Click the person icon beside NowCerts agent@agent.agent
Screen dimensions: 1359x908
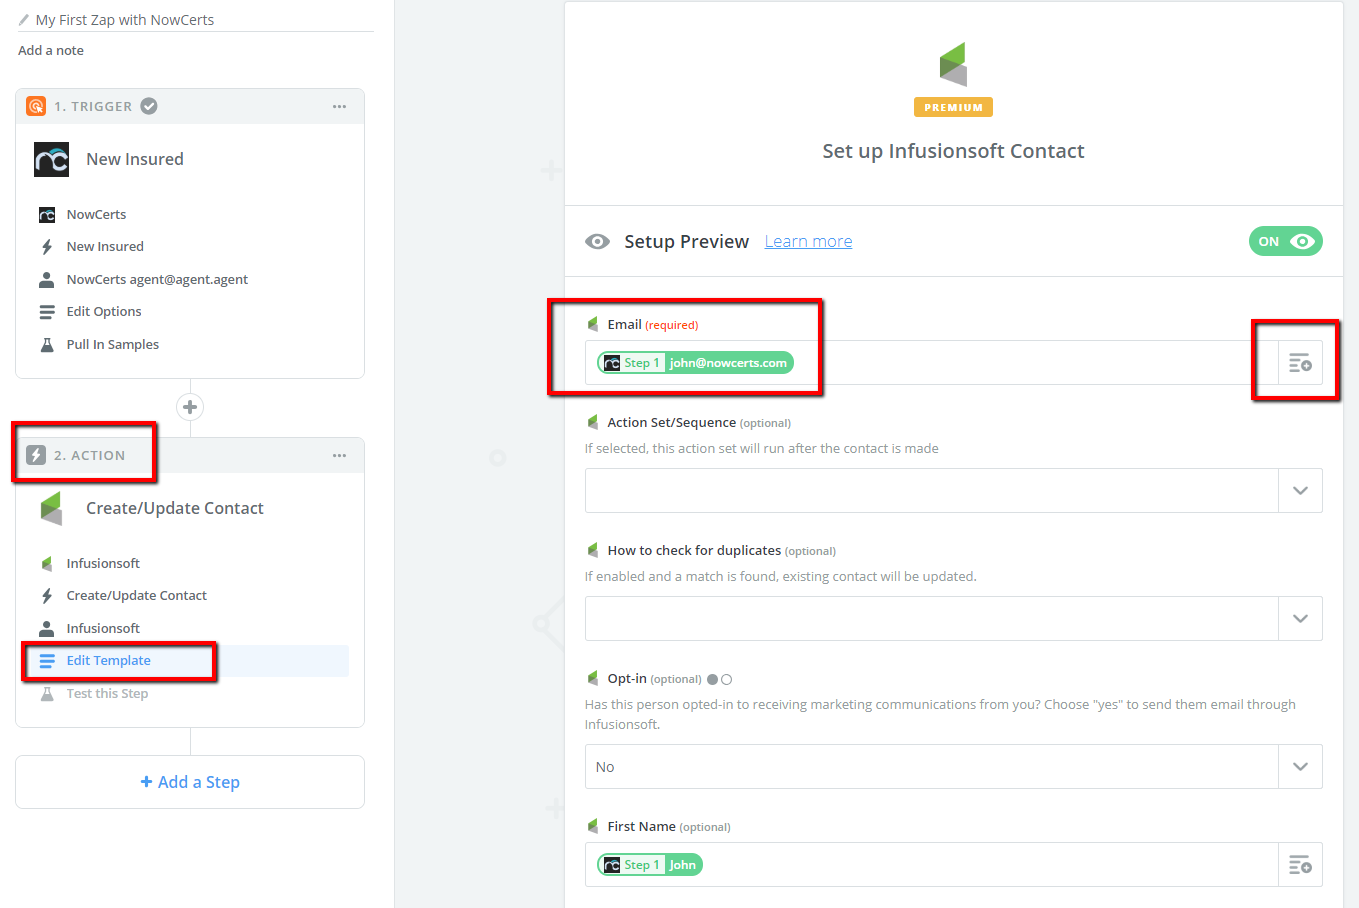(x=47, y=279)
